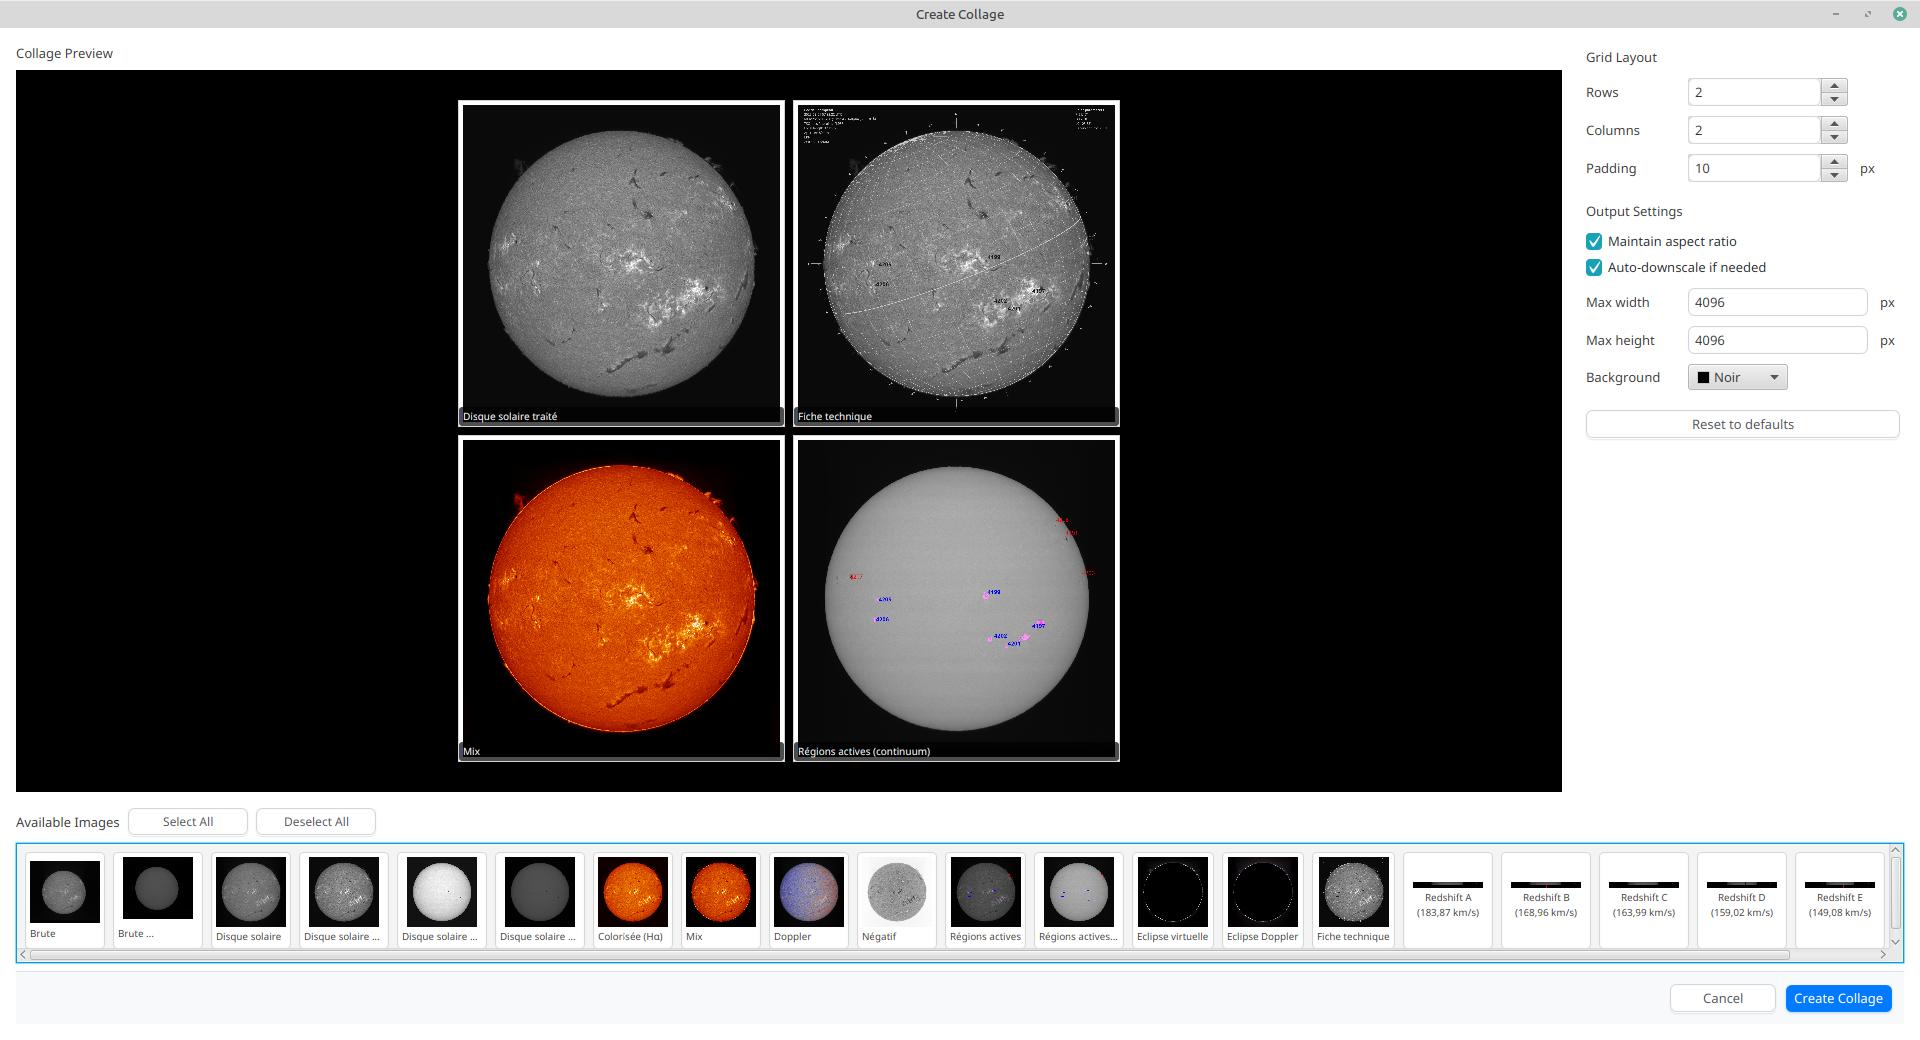Click the Mix image cell in preview
Image resolution: width=1920 pixels, height=1040 pixels.
point(621,598)
